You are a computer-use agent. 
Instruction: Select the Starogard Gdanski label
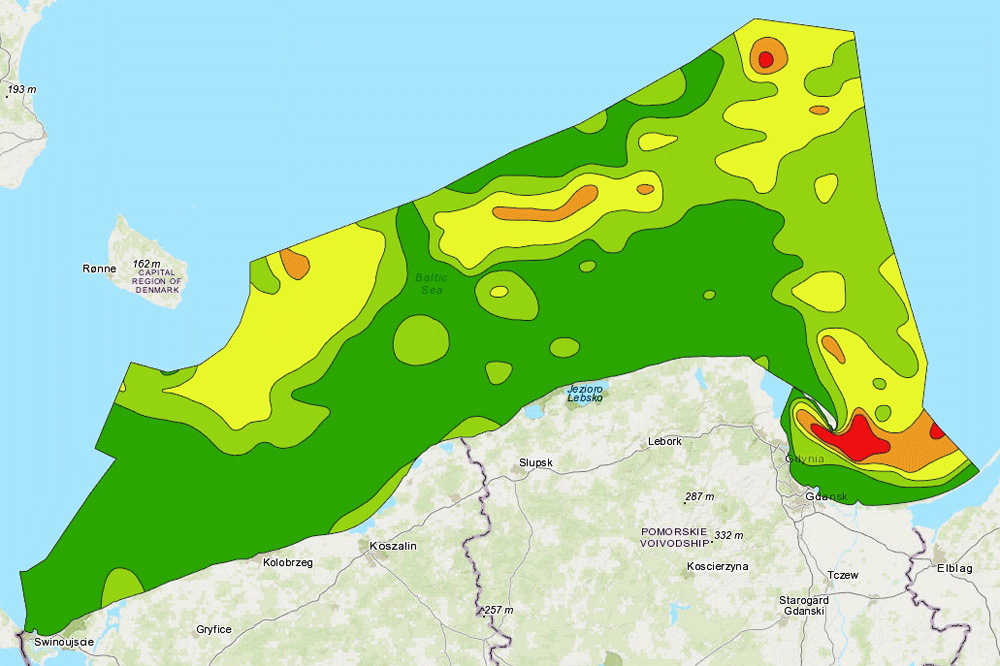click(804, 604)
